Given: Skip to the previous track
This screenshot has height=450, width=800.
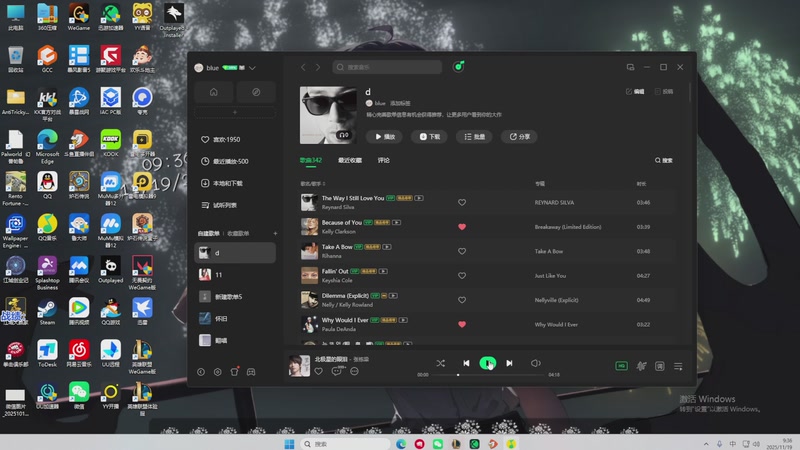Looking at the screenshot, I should pyautogui.click(x=466, y=363).
